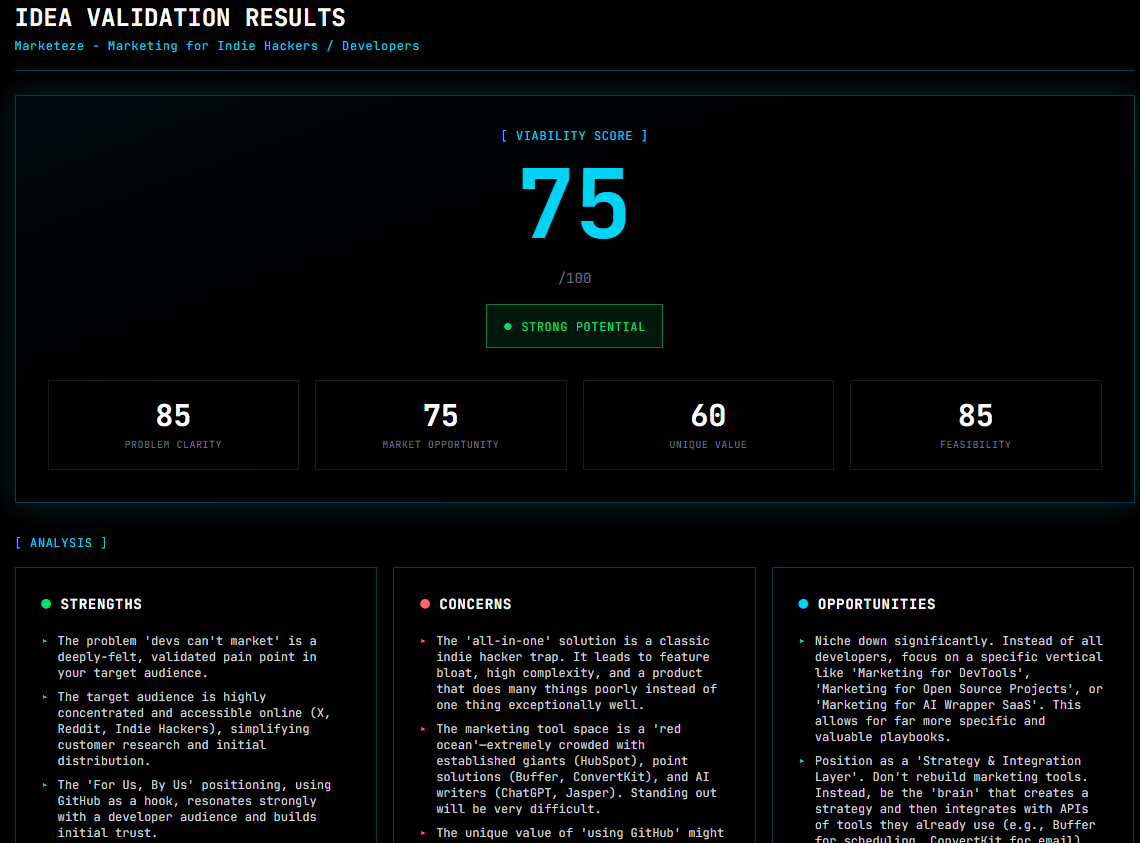This screenshot has height=843, width=1140.
Task: Click the red status dot in the Concerns panel
Action: 424,603
